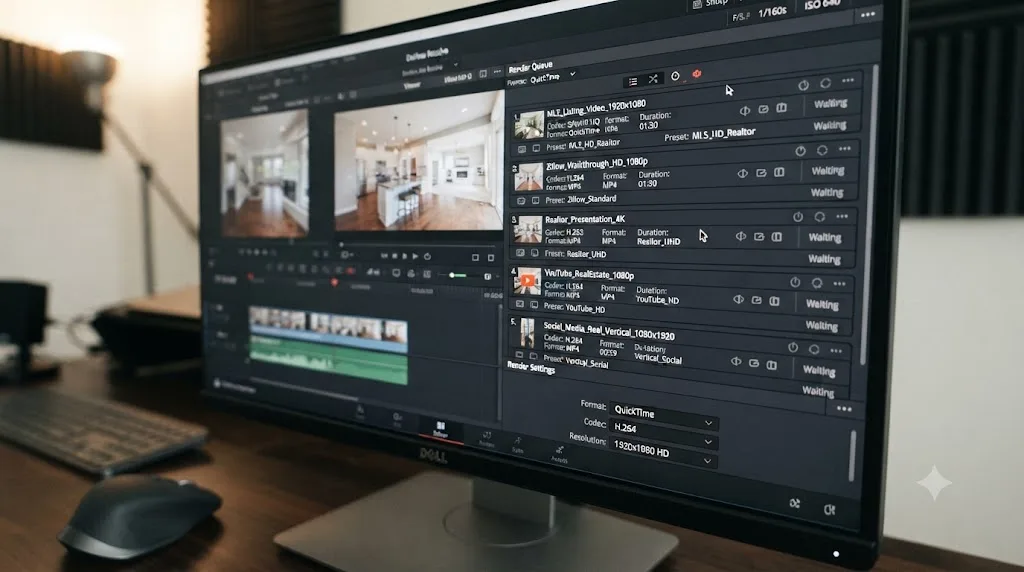The width and height of the screenshot is (1024, 572).
Task: Toggle loop playback in viewer controls
Action: tap(427, 256)
